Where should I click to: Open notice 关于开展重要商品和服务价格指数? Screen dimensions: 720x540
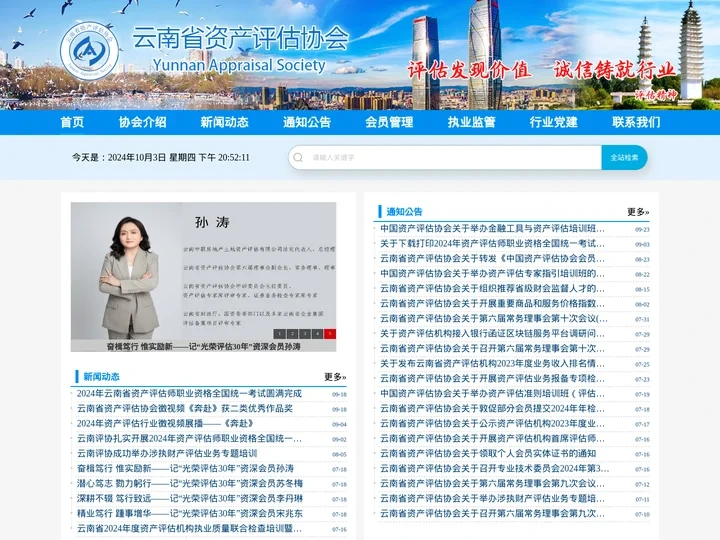click(x=492, y=304)
